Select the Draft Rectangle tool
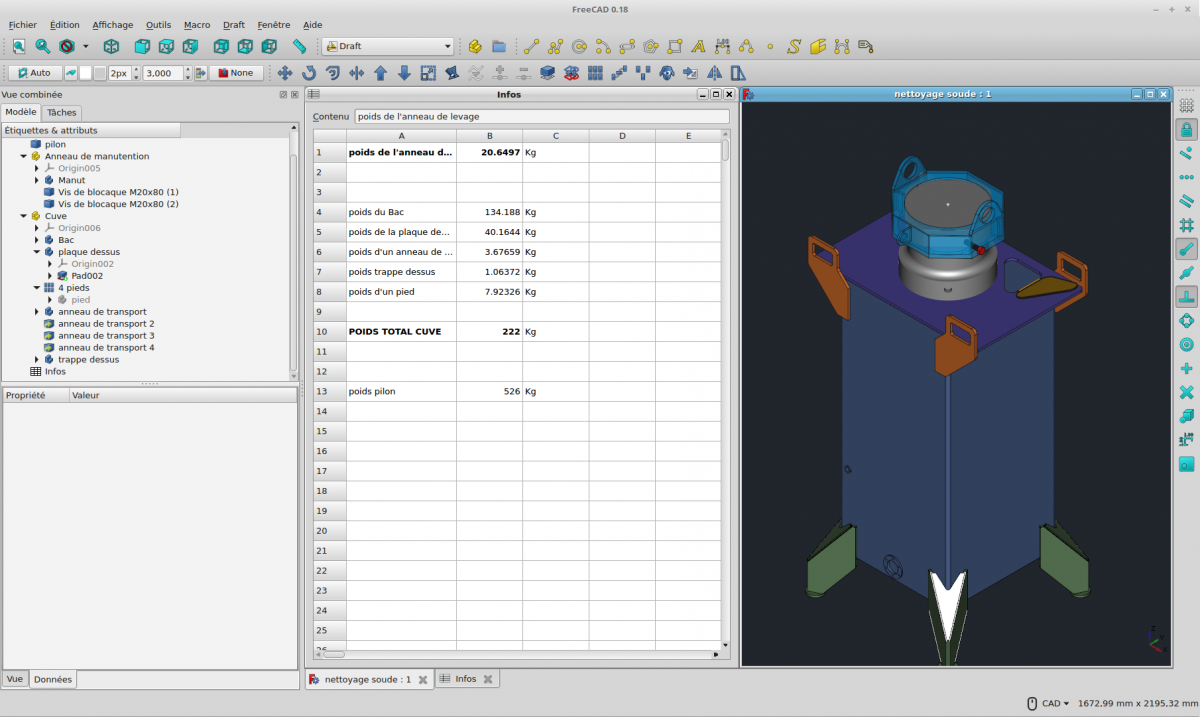The image size is (1200, 717). click(x=675, y=46)
